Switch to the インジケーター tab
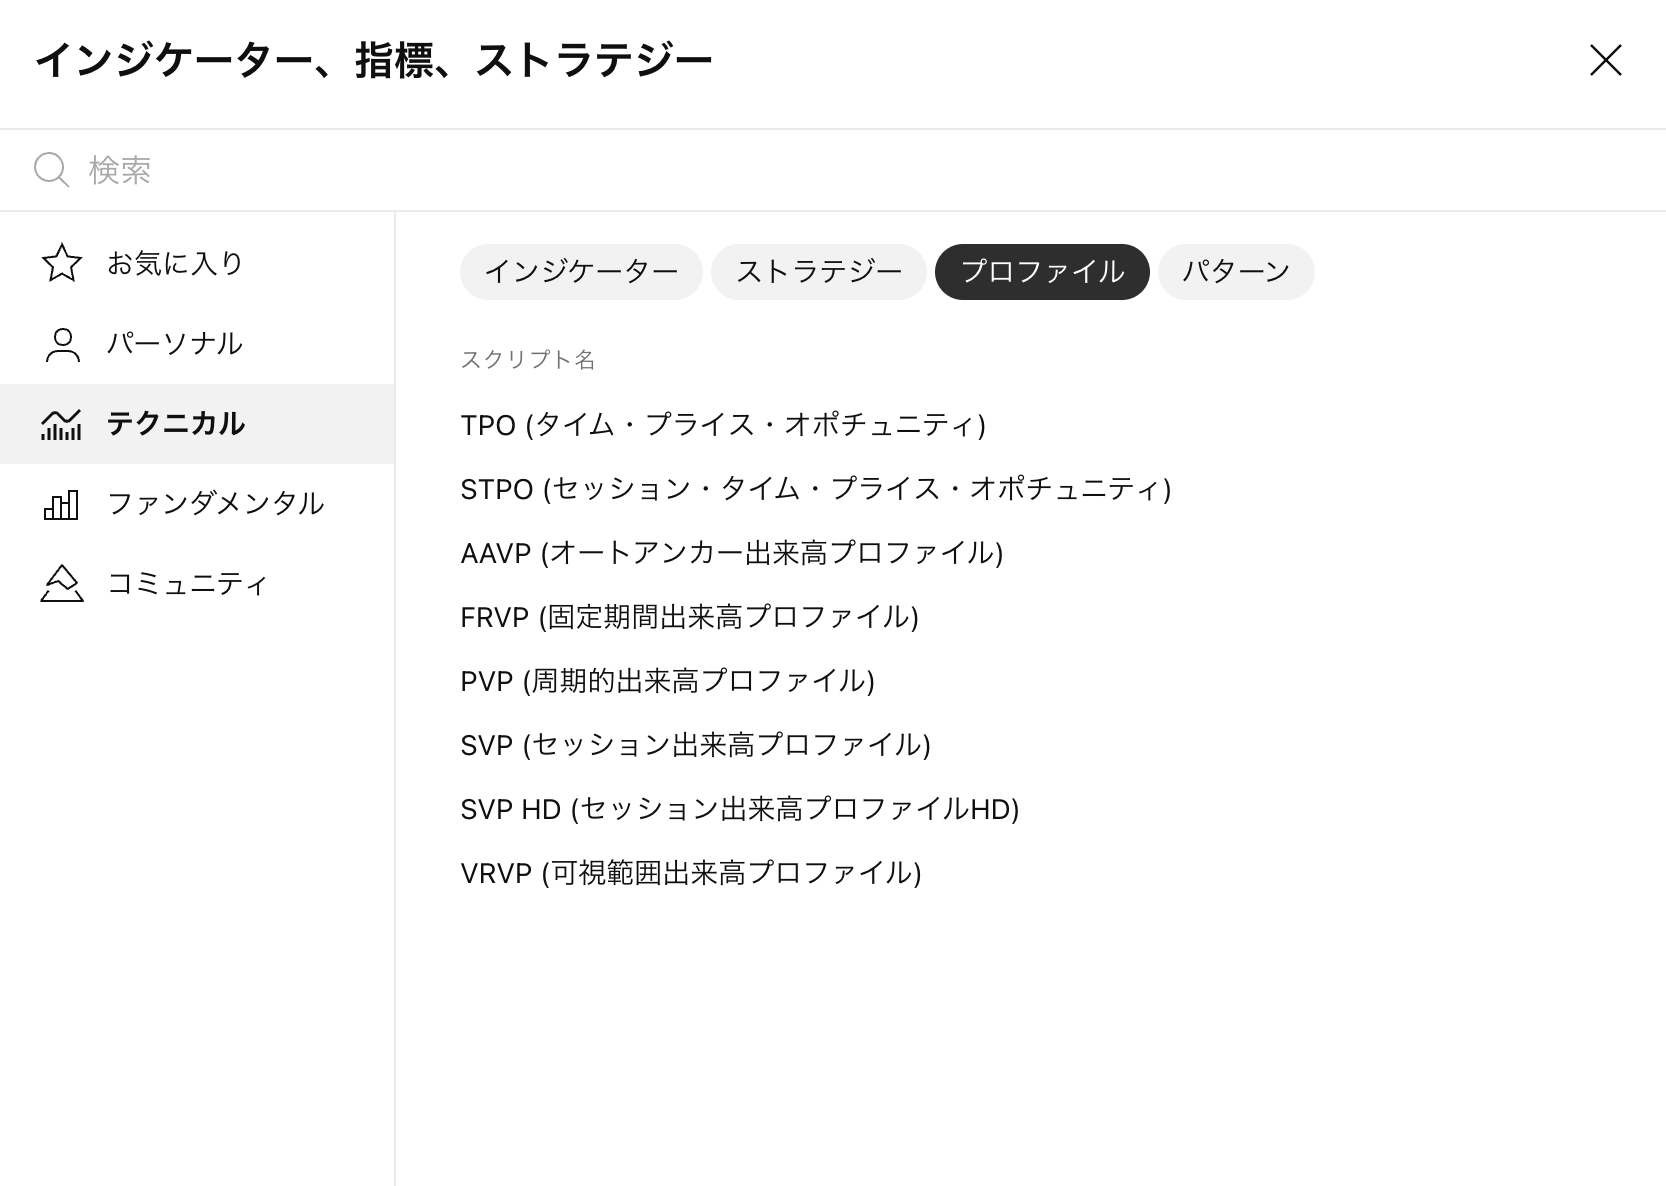The width and height of the screenshot is (1666, 1186). tap(581, 272)
